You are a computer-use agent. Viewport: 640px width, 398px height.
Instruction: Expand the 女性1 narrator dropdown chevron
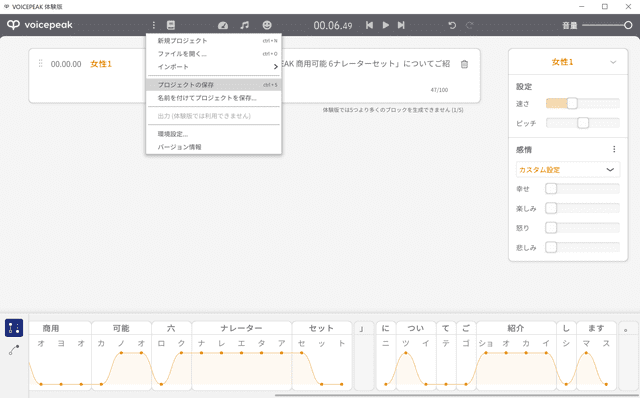tap(613, 62)
